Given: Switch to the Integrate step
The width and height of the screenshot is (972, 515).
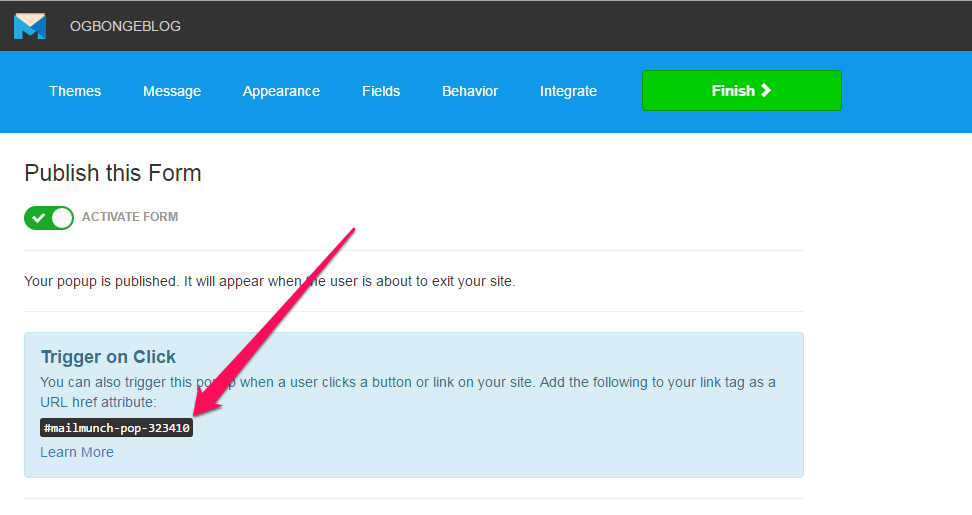Looking at the screenshot, I should [x=568, y=91].
